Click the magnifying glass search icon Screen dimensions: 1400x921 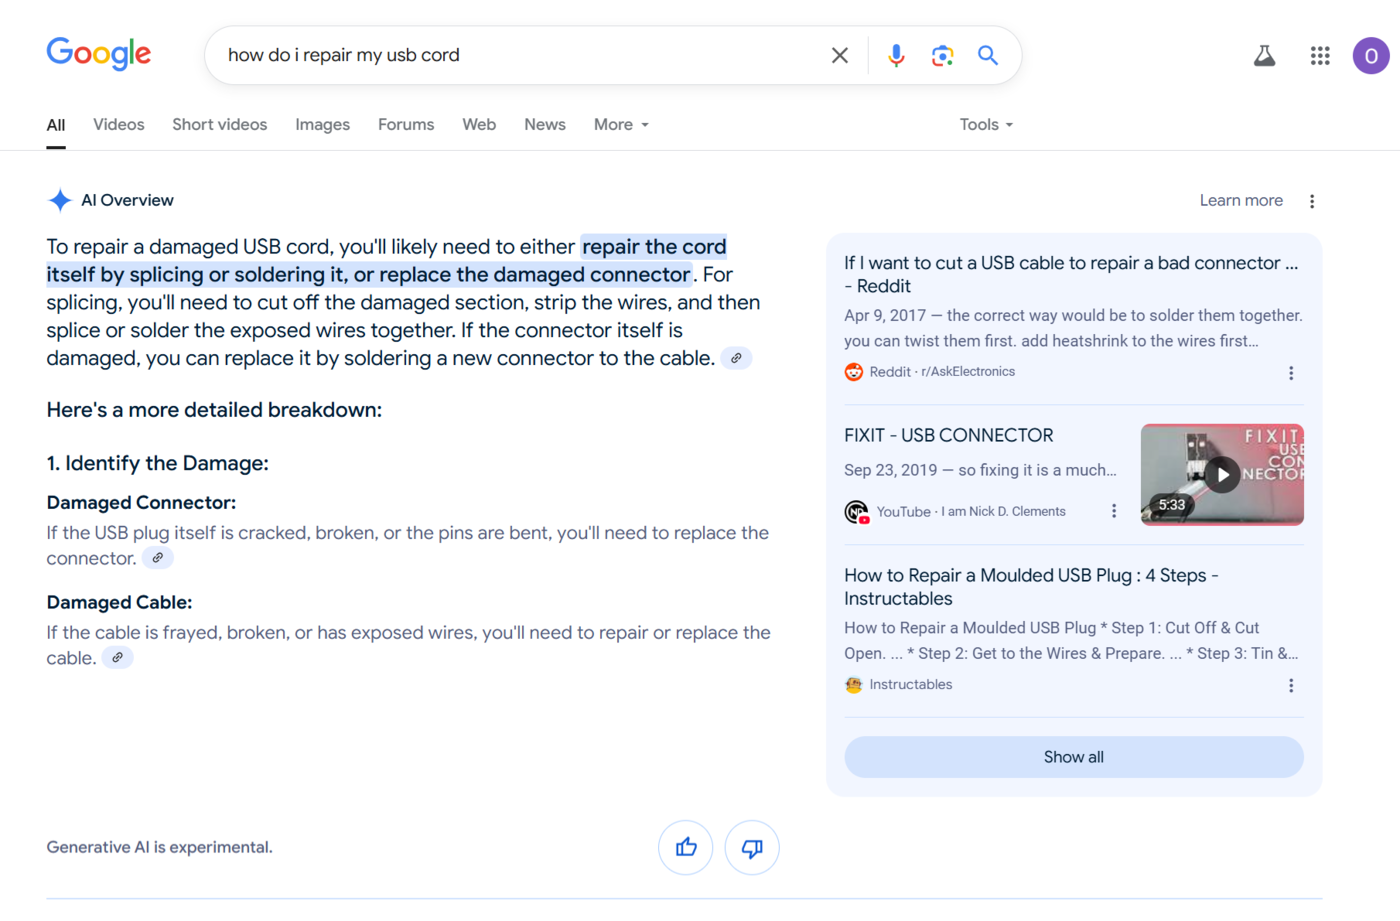click(x=988, y=56)
